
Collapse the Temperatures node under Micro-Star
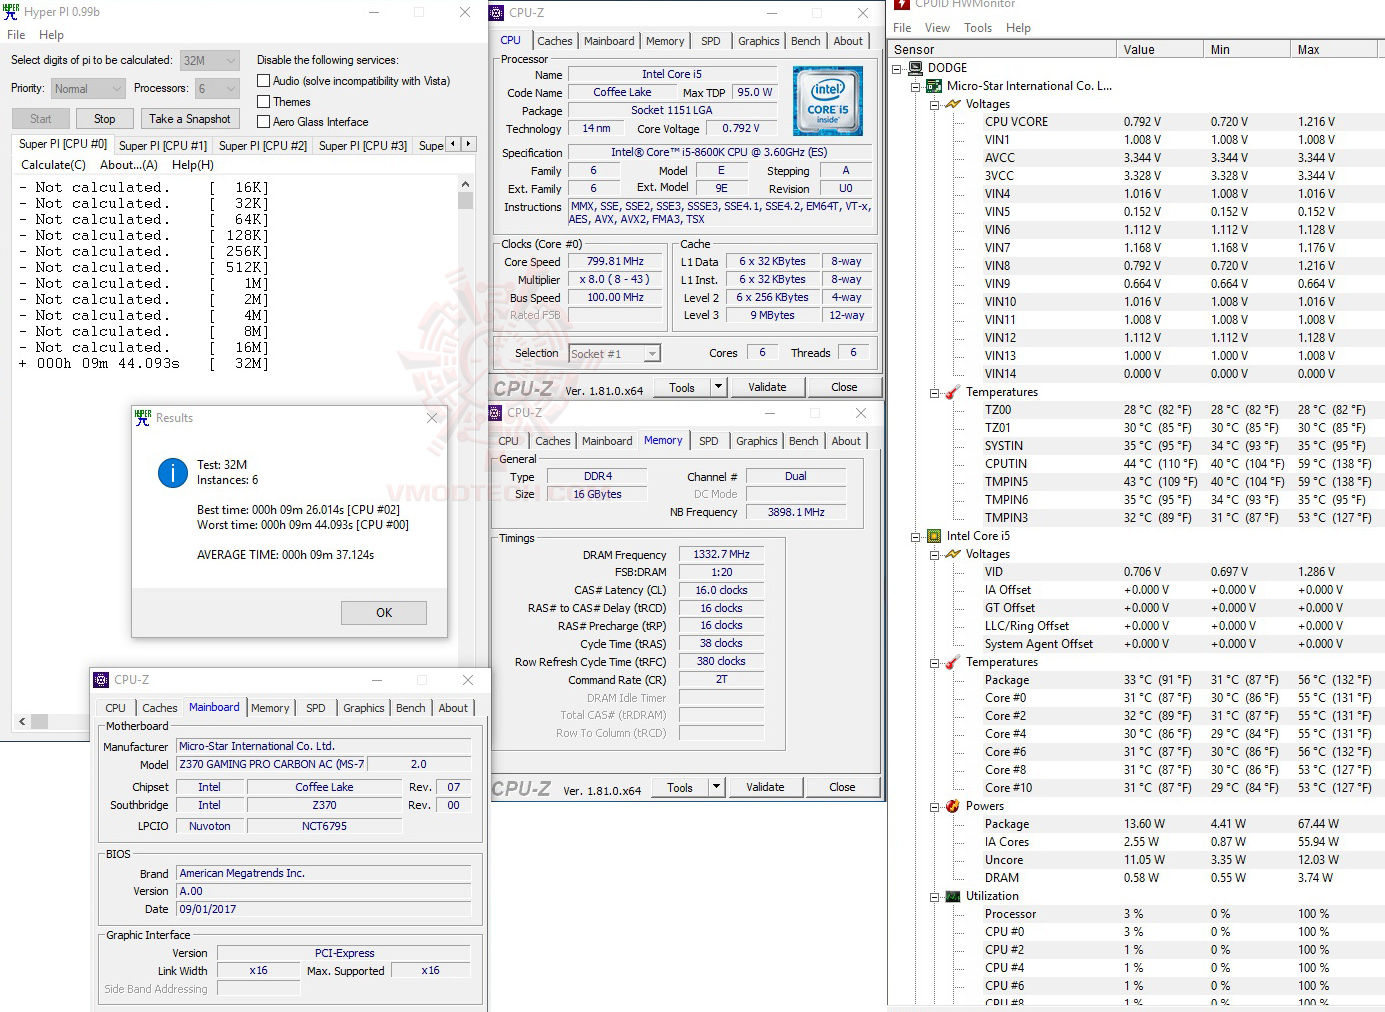tap(934, 392)
